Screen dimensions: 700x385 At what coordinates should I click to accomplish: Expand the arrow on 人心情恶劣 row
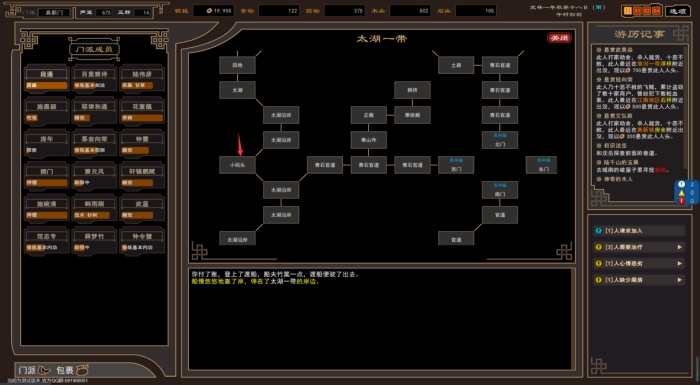(x=679, y=263)
